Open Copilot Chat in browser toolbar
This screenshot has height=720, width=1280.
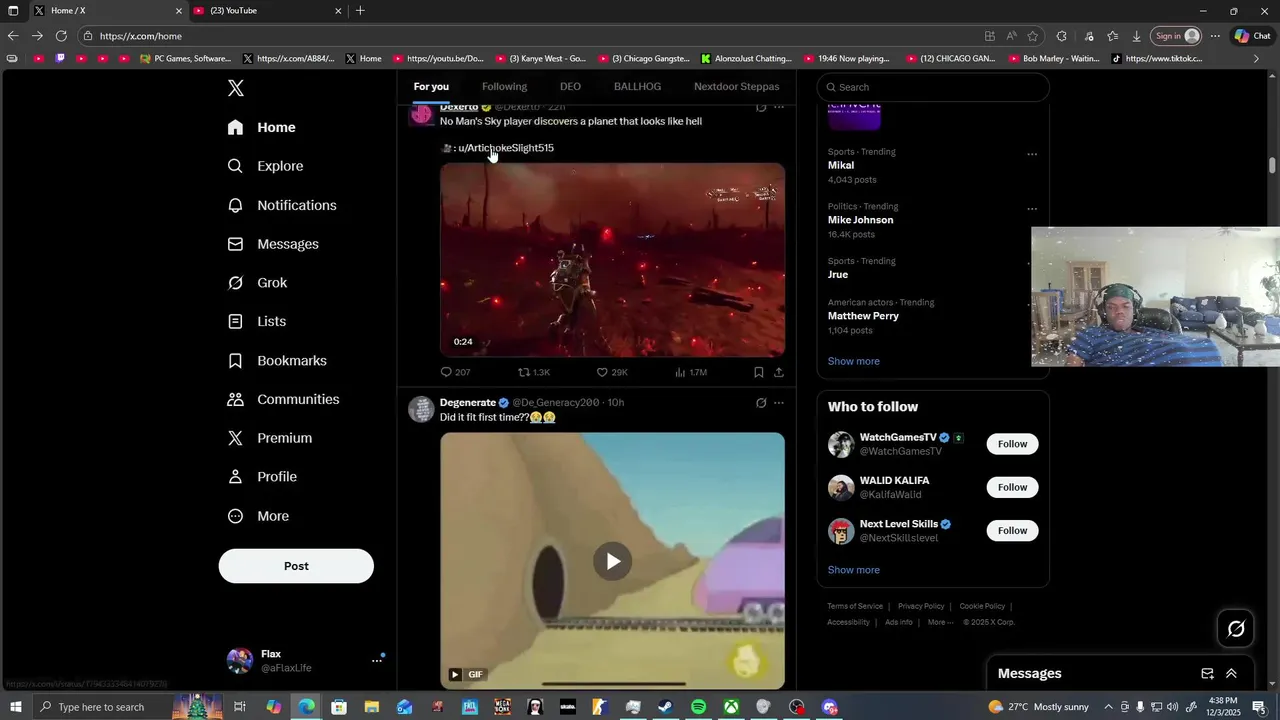[x=1252, y=36]
